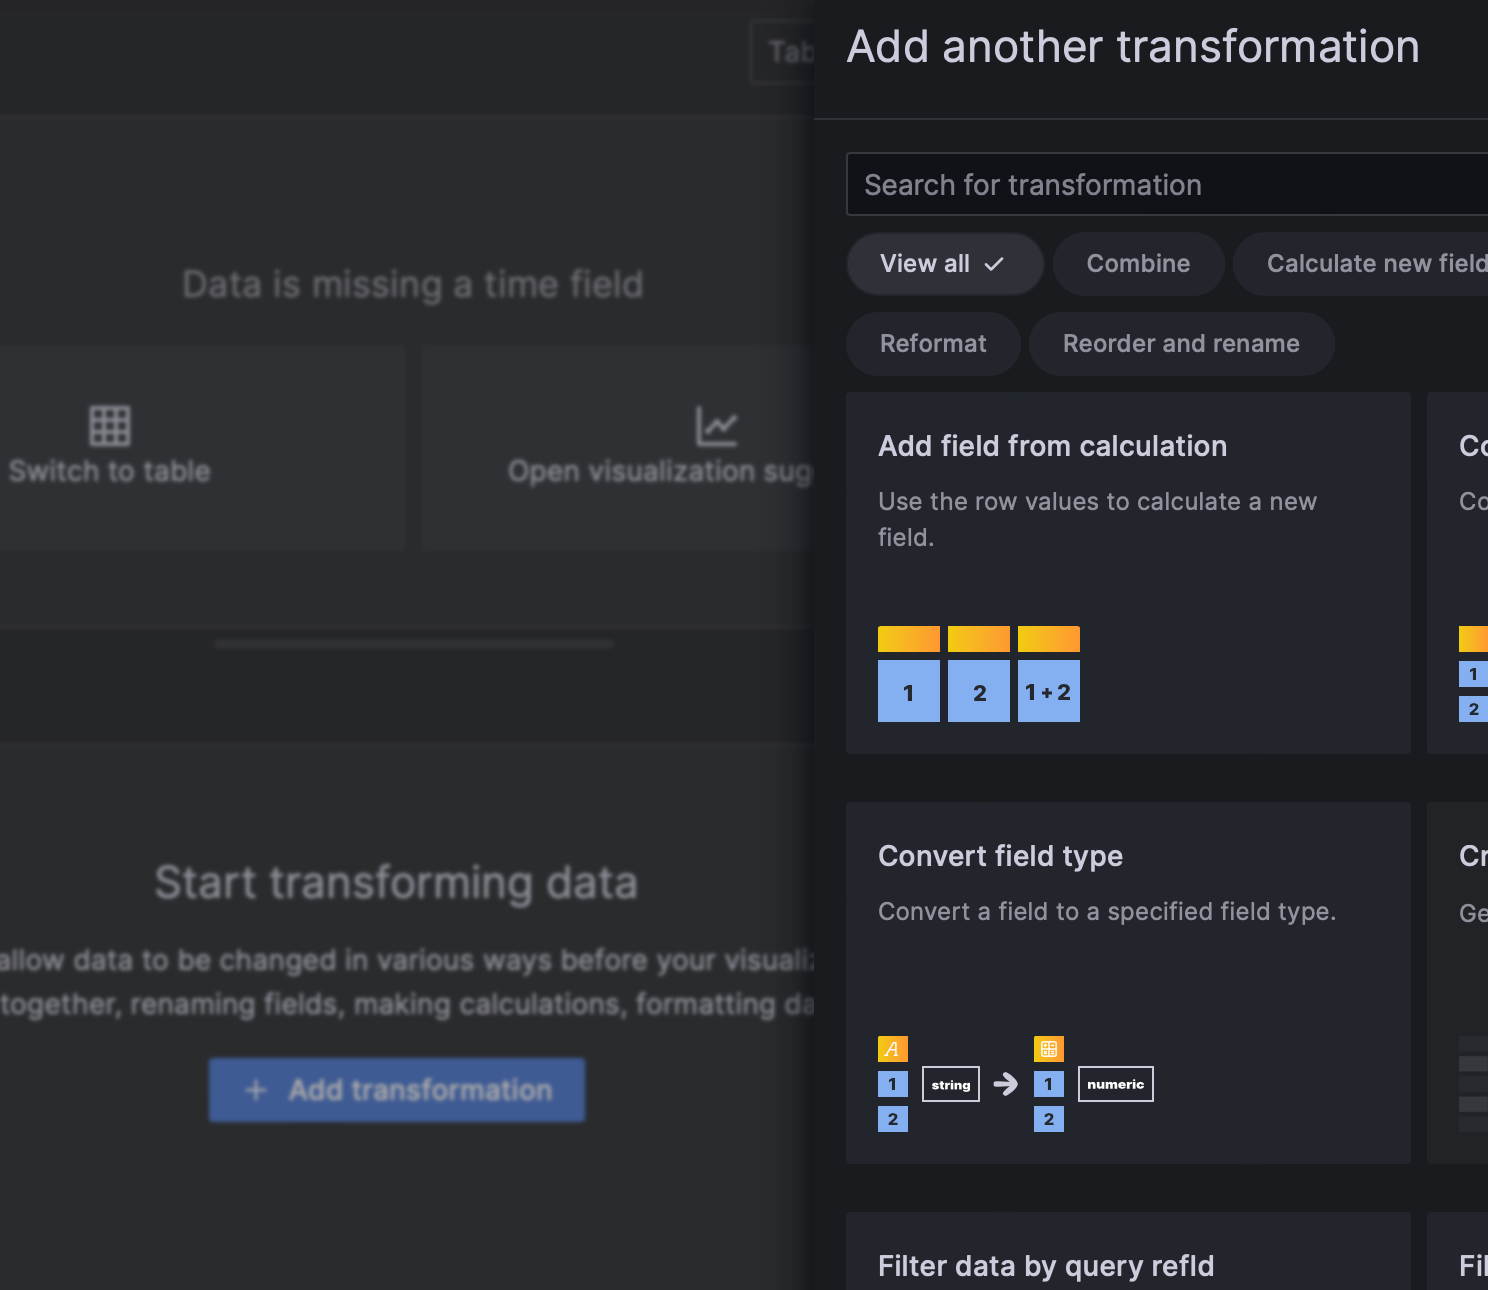Open Convert field type card
The height and width of the screenshot is (1290, 1488).
coord(1128,983)
